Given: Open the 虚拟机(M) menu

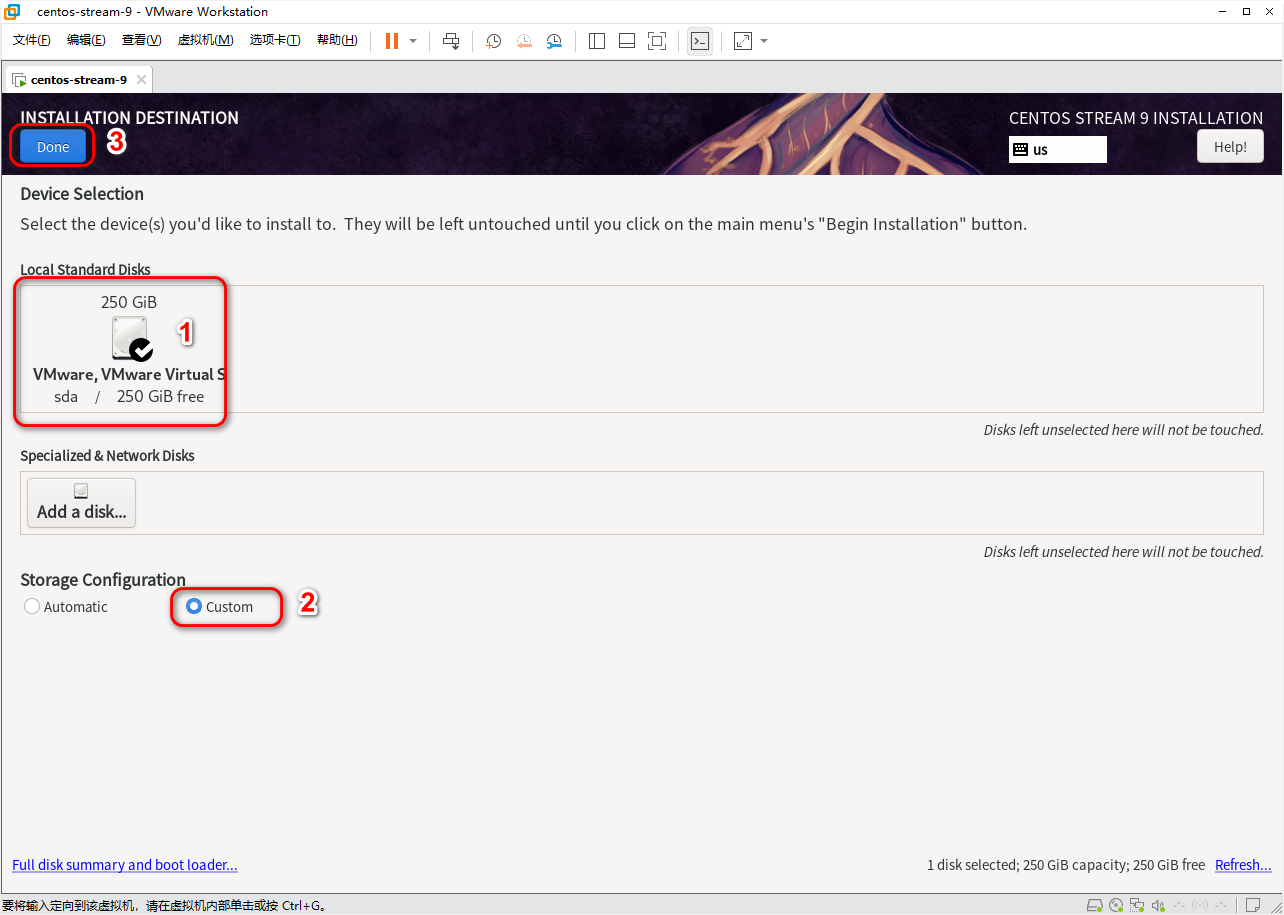Looking at the screenshot, I should (x=205, y=40).
